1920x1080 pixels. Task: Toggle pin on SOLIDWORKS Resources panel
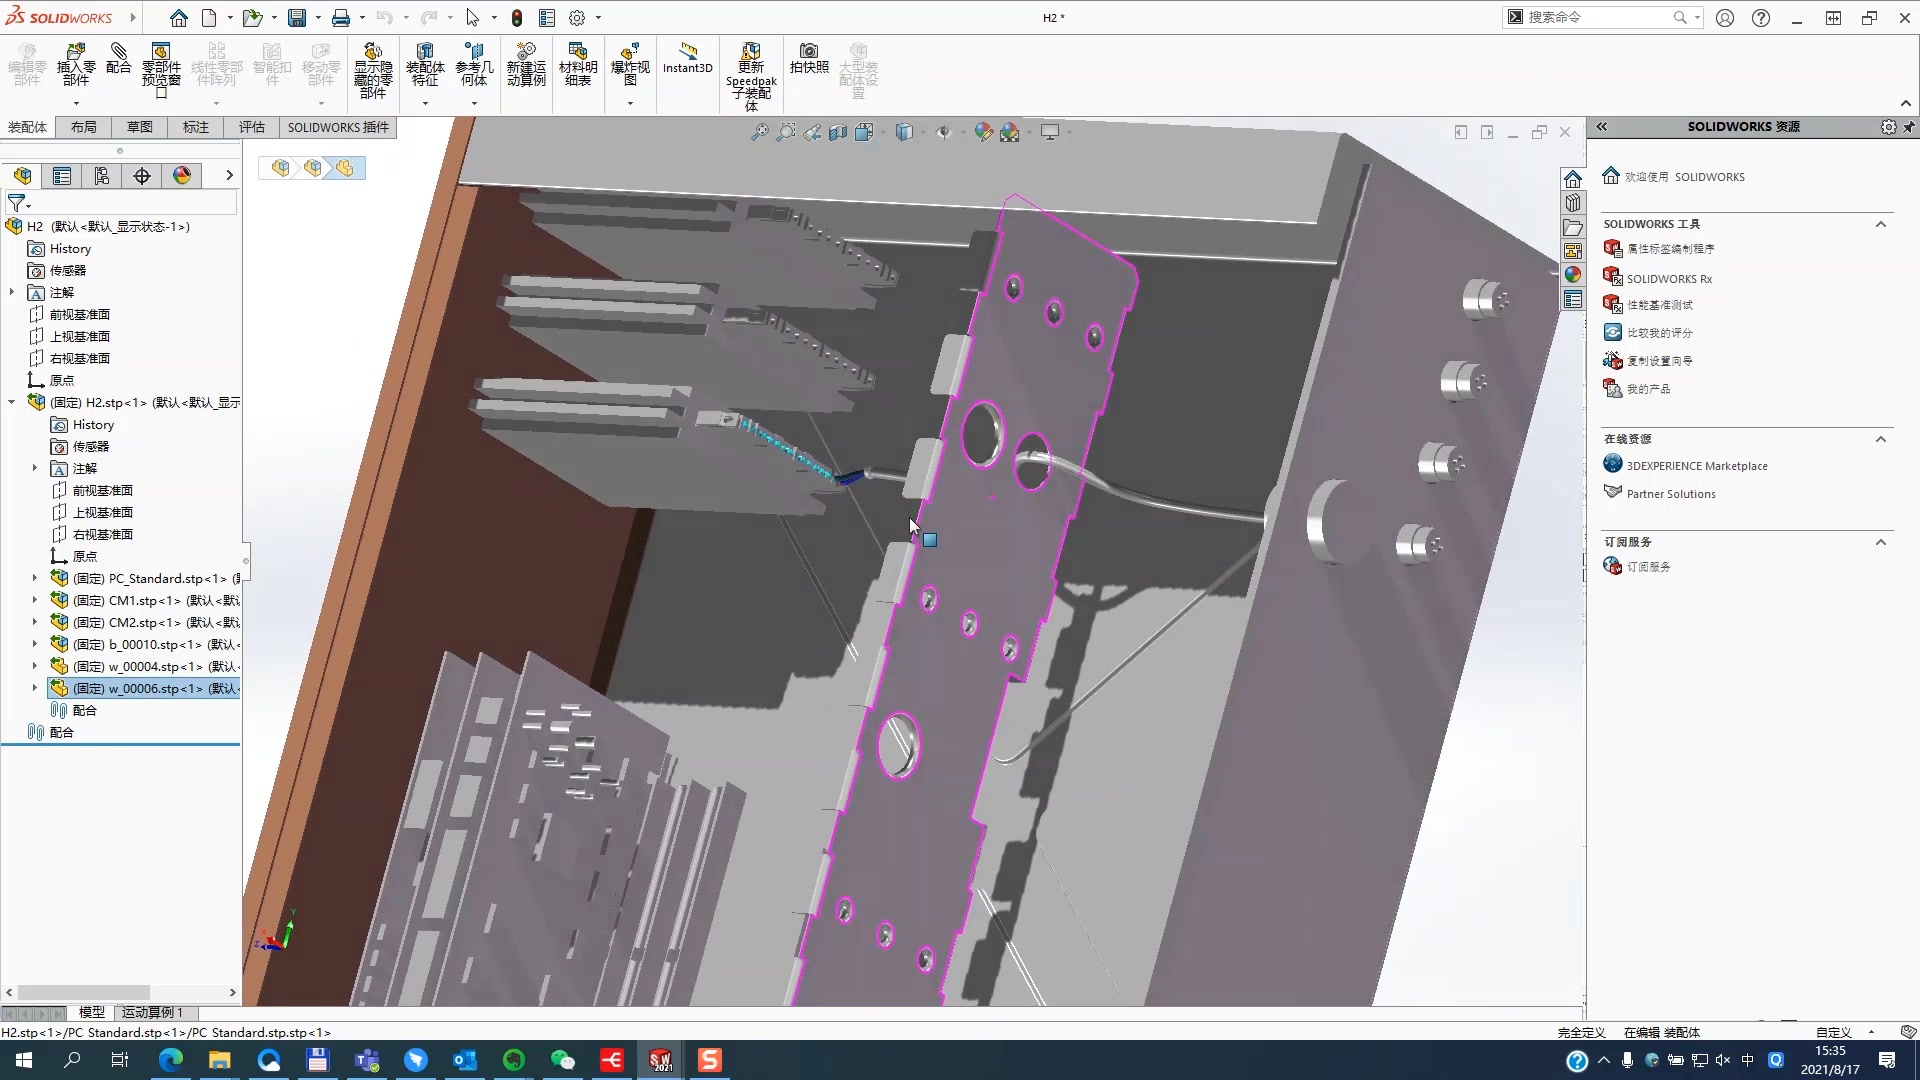coord(1908,127)
